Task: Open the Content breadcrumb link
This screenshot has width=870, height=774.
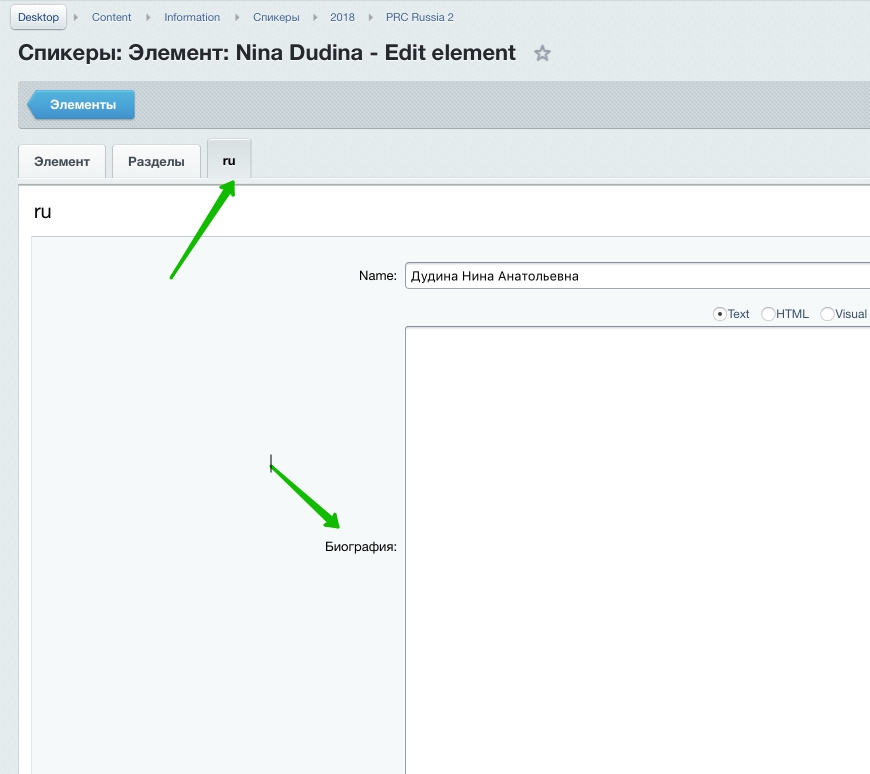Action: point(111,17)
